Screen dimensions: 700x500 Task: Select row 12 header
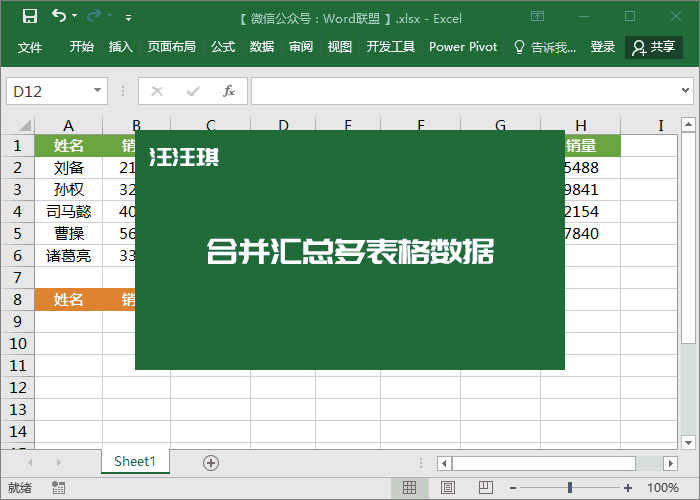tap(17, 388)
